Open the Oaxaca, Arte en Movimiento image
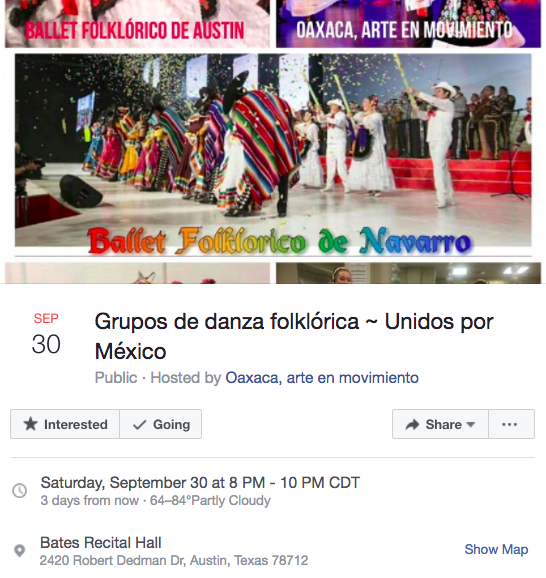 click(408, 24)
